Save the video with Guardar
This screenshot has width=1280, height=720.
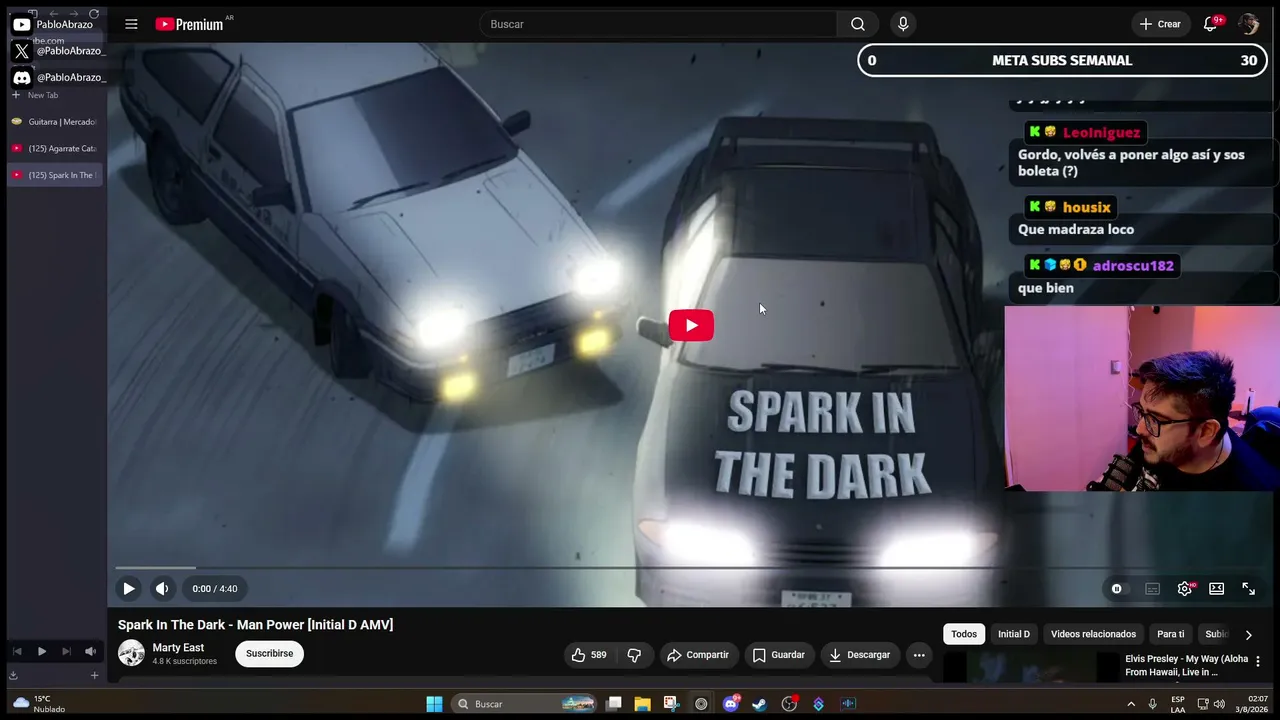pos(779,655)
